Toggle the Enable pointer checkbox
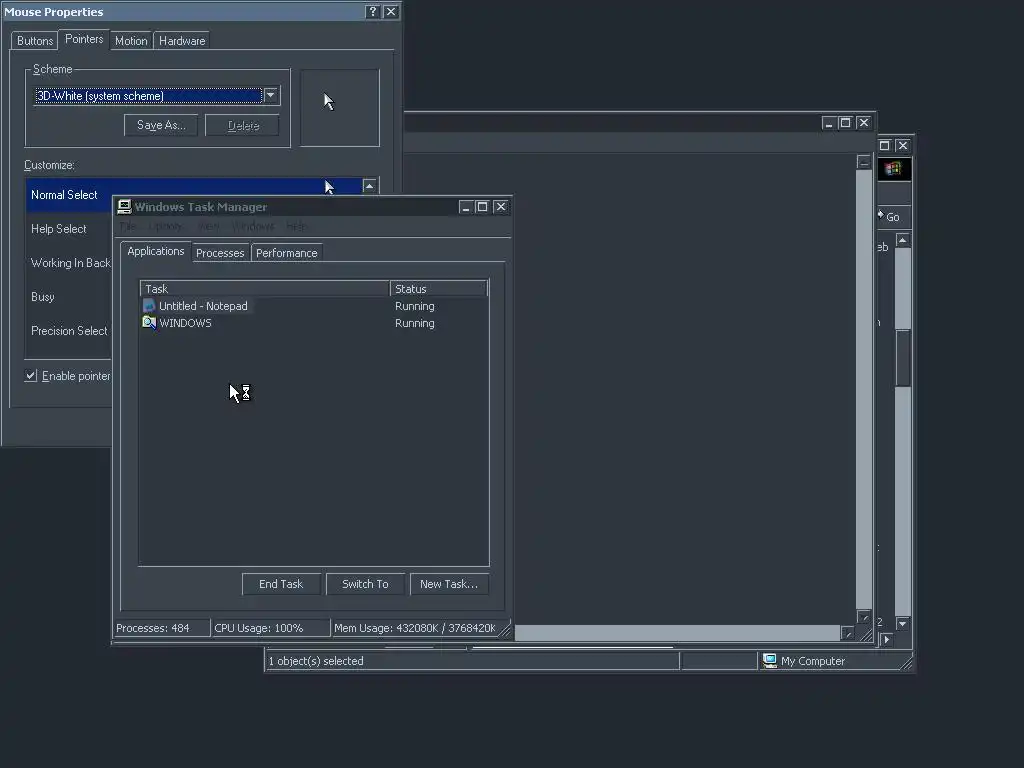 [31, 376]
